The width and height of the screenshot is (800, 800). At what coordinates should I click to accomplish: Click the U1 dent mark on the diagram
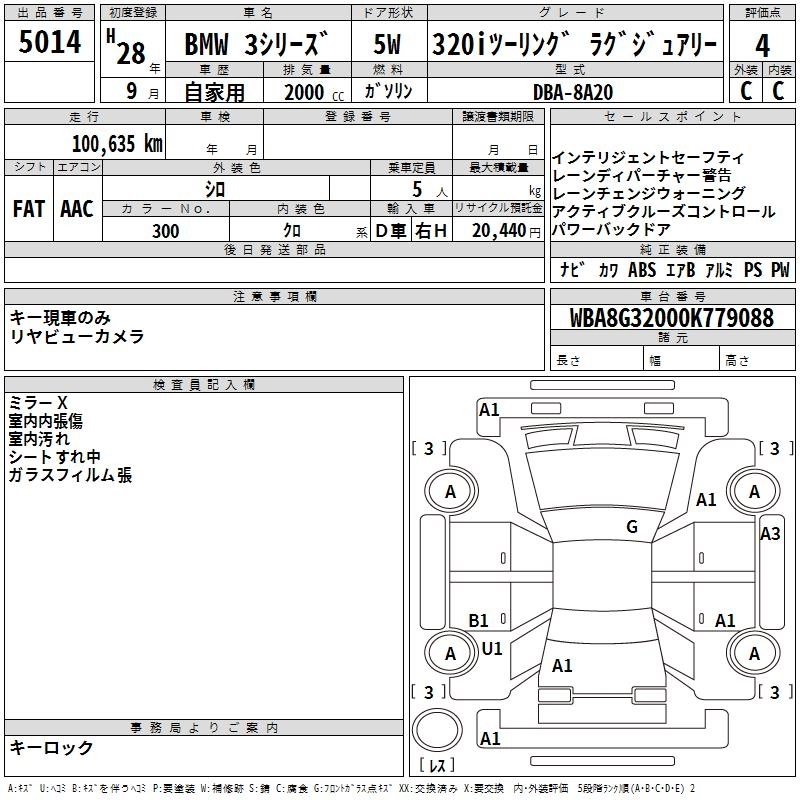coord(492,648)
